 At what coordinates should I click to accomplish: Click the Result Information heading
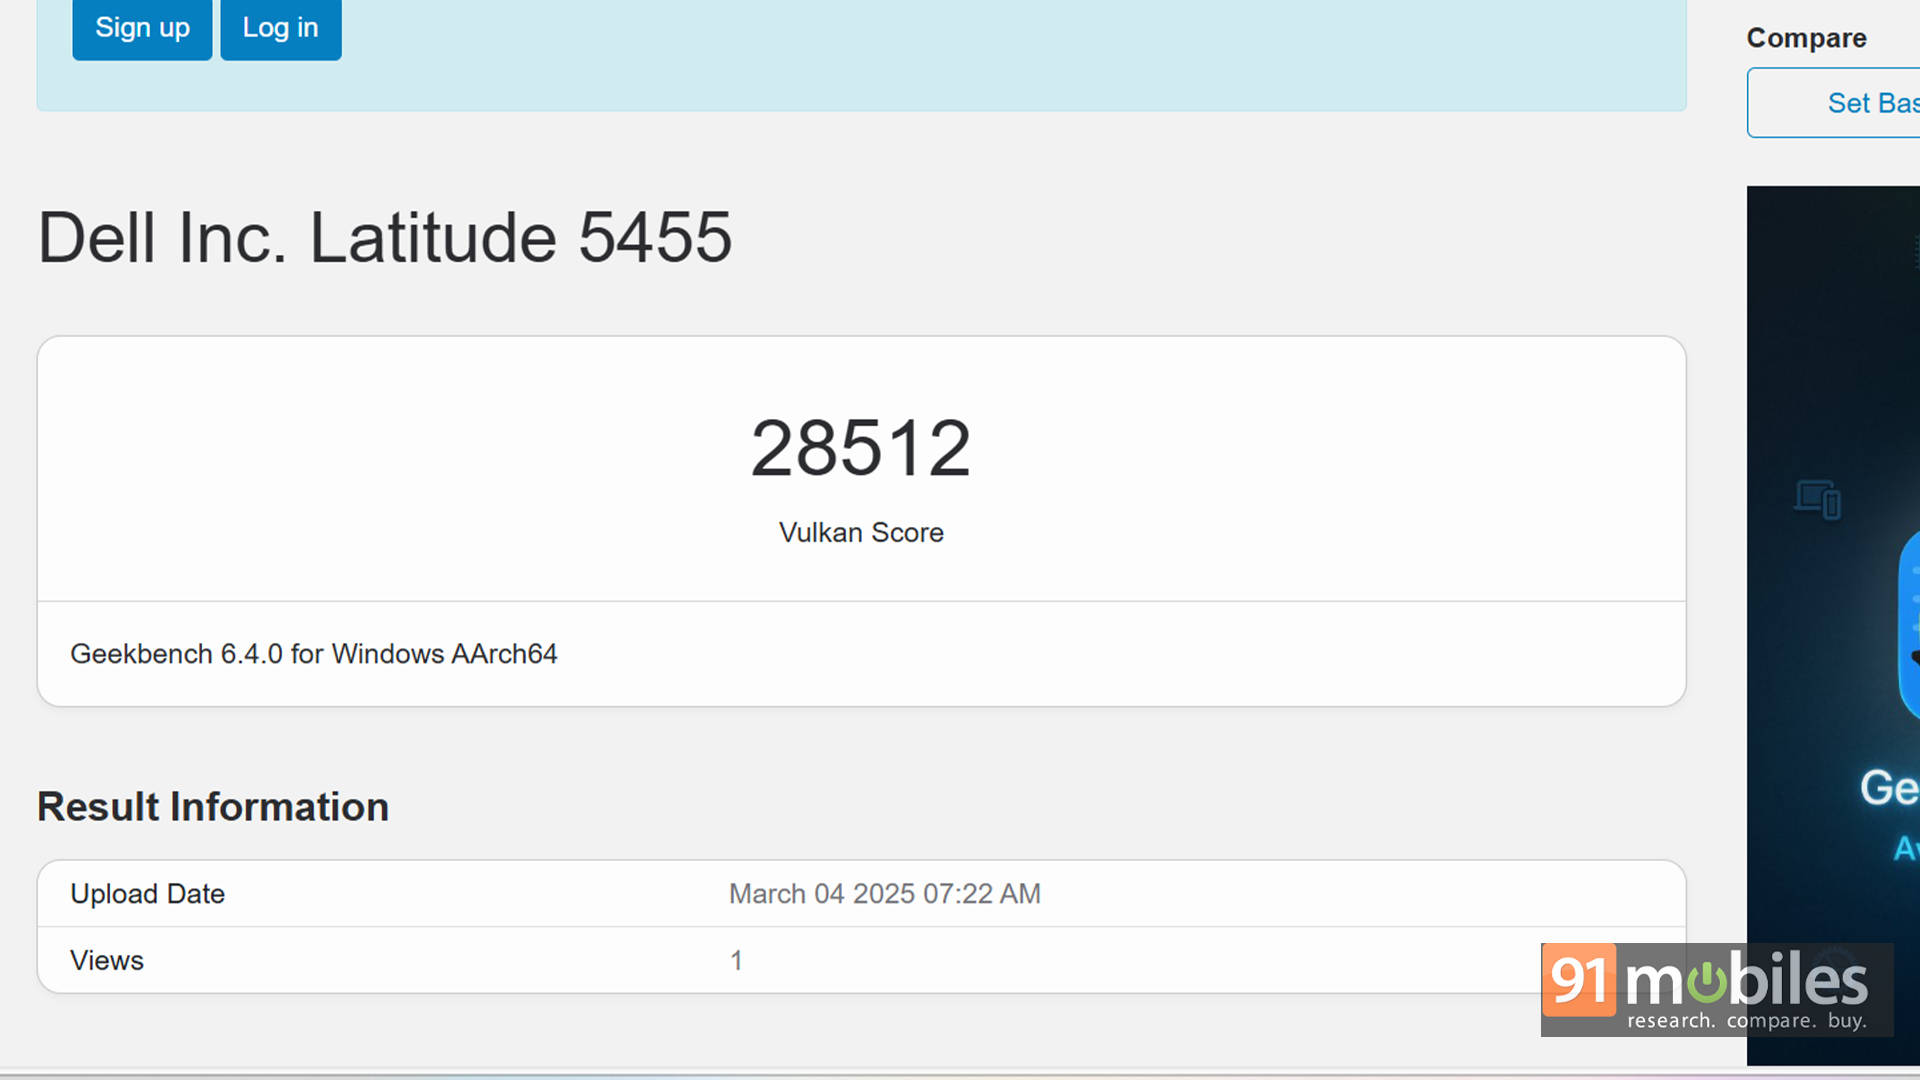point(213,807)
